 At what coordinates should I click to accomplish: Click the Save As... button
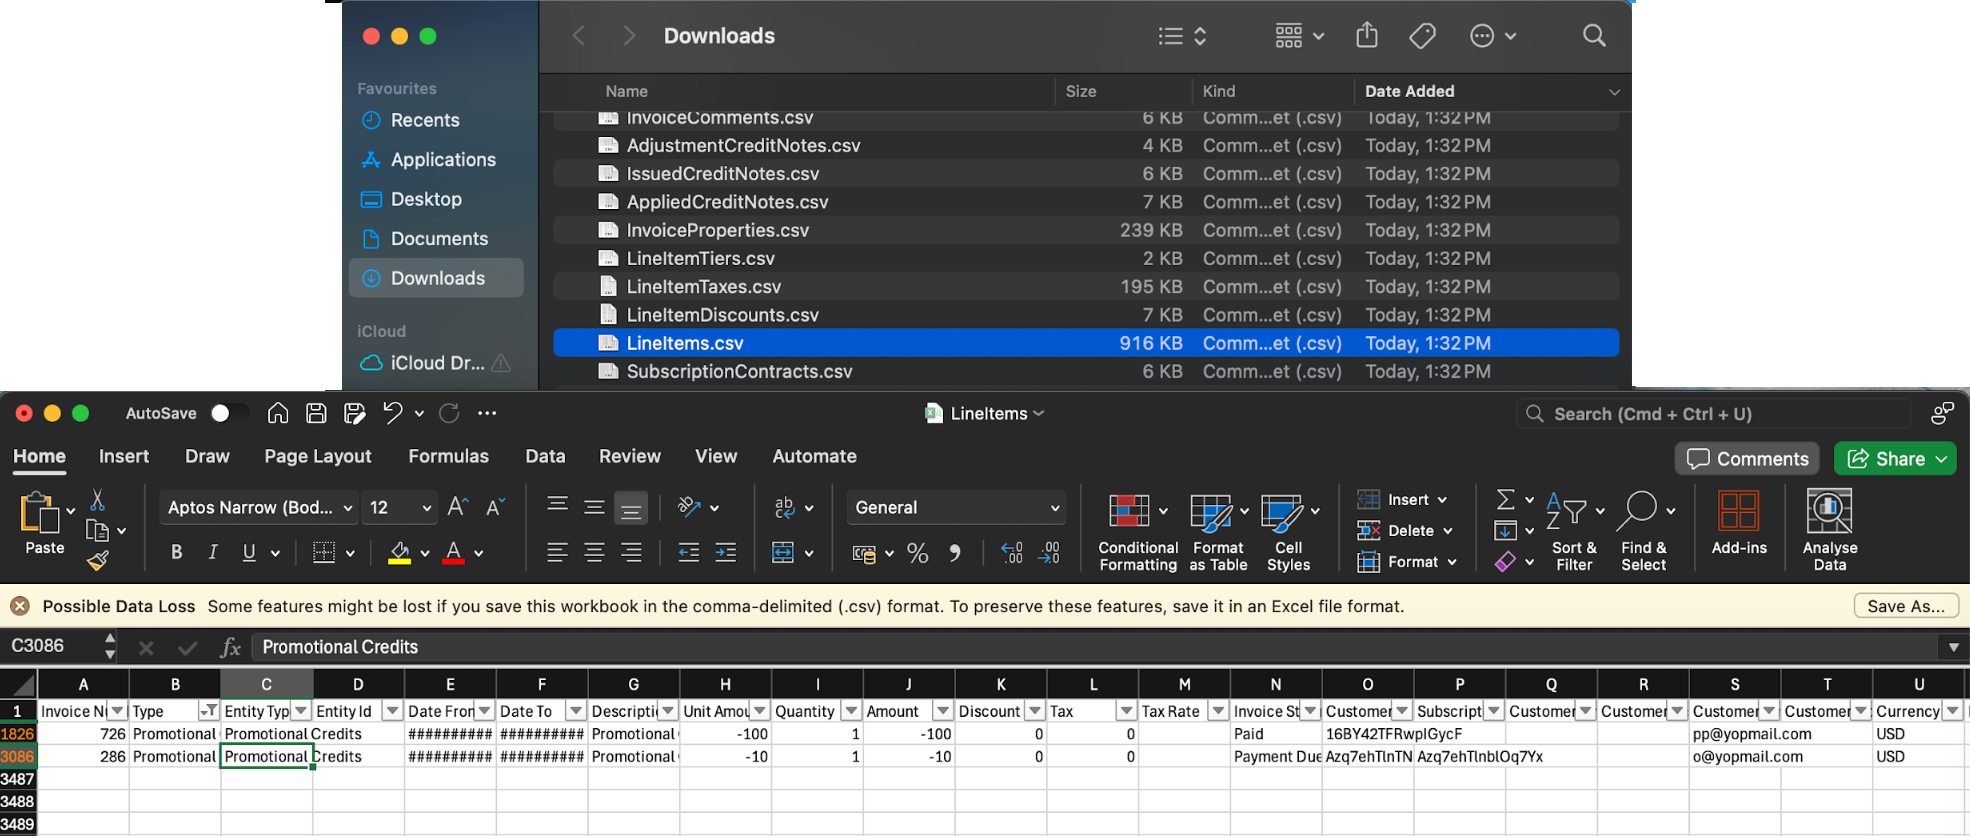(x=1905, y=606)
